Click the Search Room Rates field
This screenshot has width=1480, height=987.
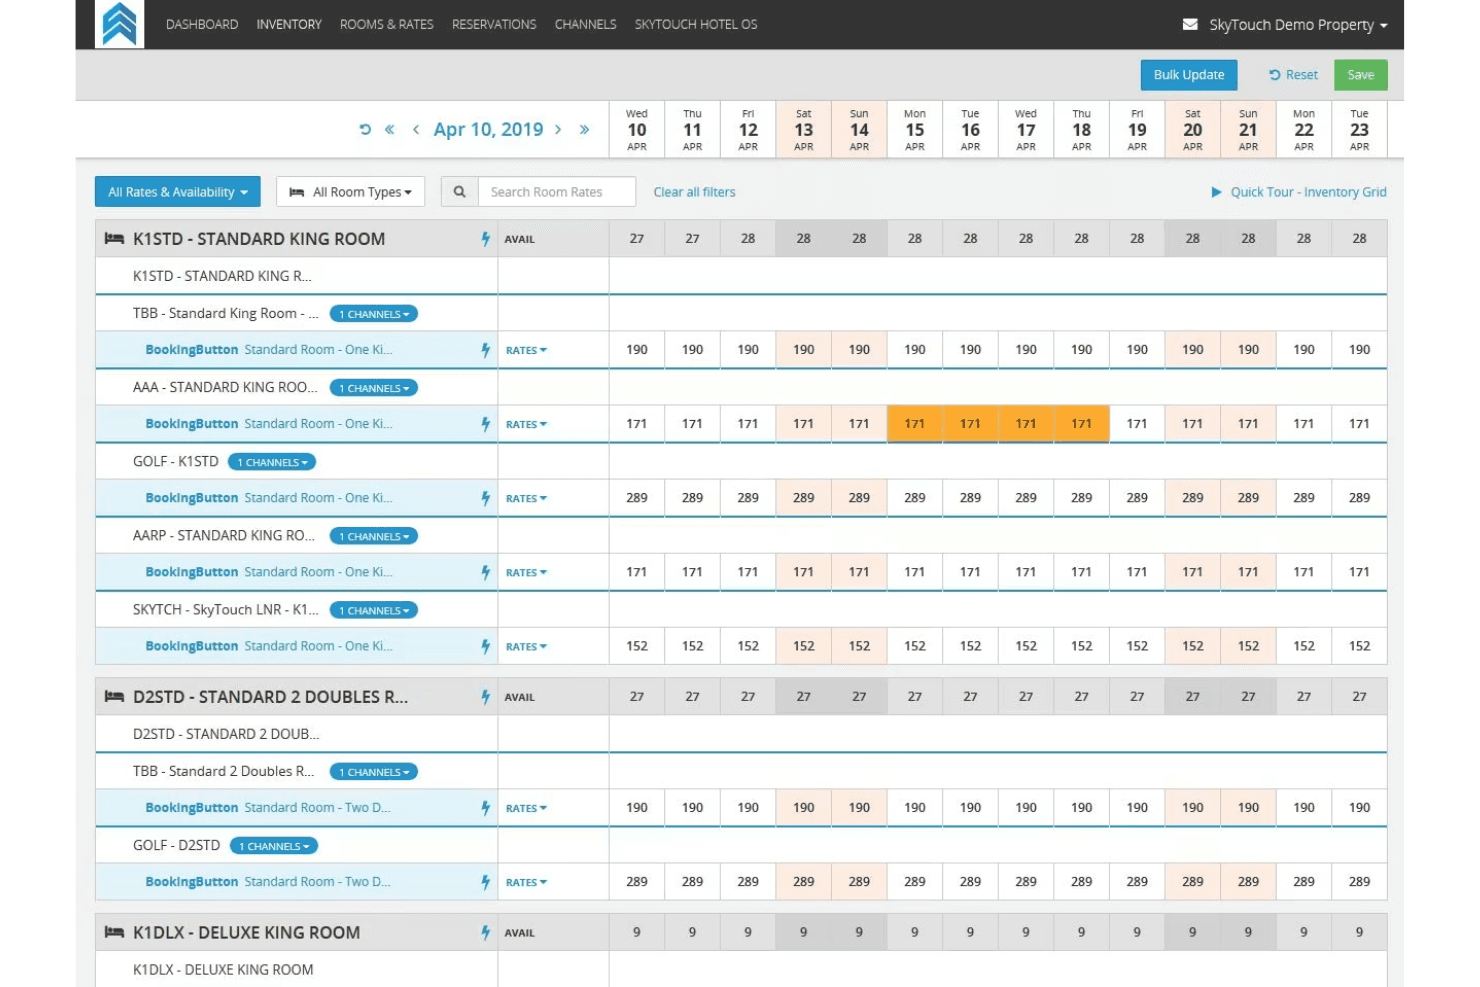[x=557, y=192]
